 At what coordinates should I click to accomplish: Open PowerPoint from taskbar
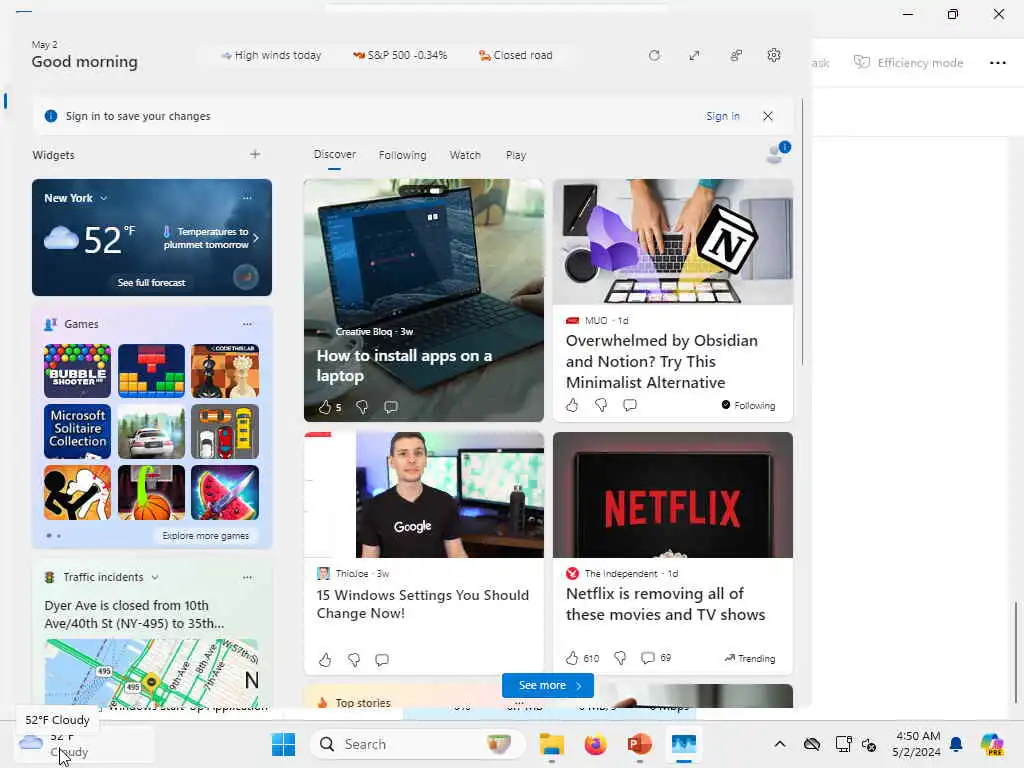pyautogui.click(x=639, y=744)
